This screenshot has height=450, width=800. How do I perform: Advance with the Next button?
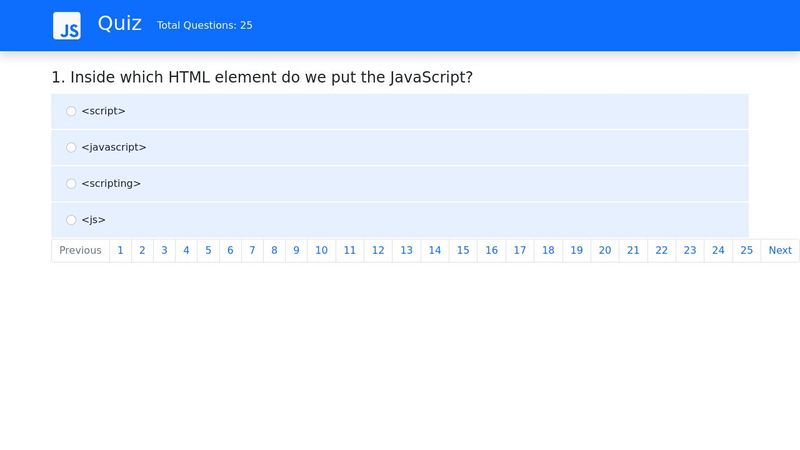pos(780,251)
